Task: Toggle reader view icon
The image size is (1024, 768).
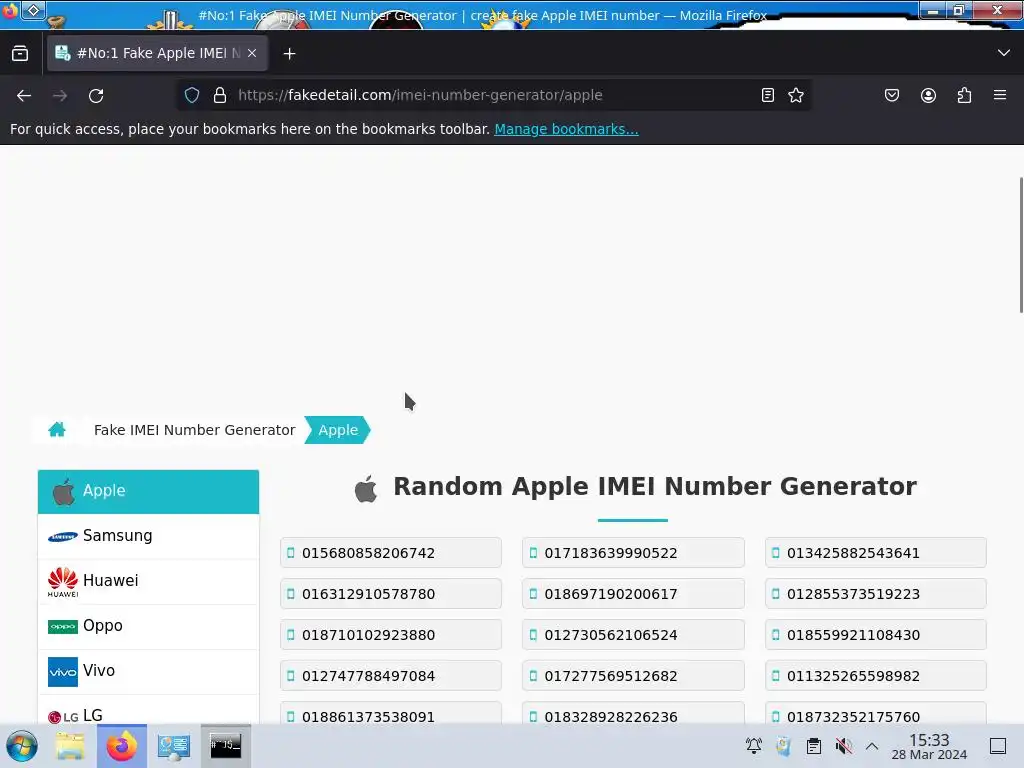Action: pos(768,95)
